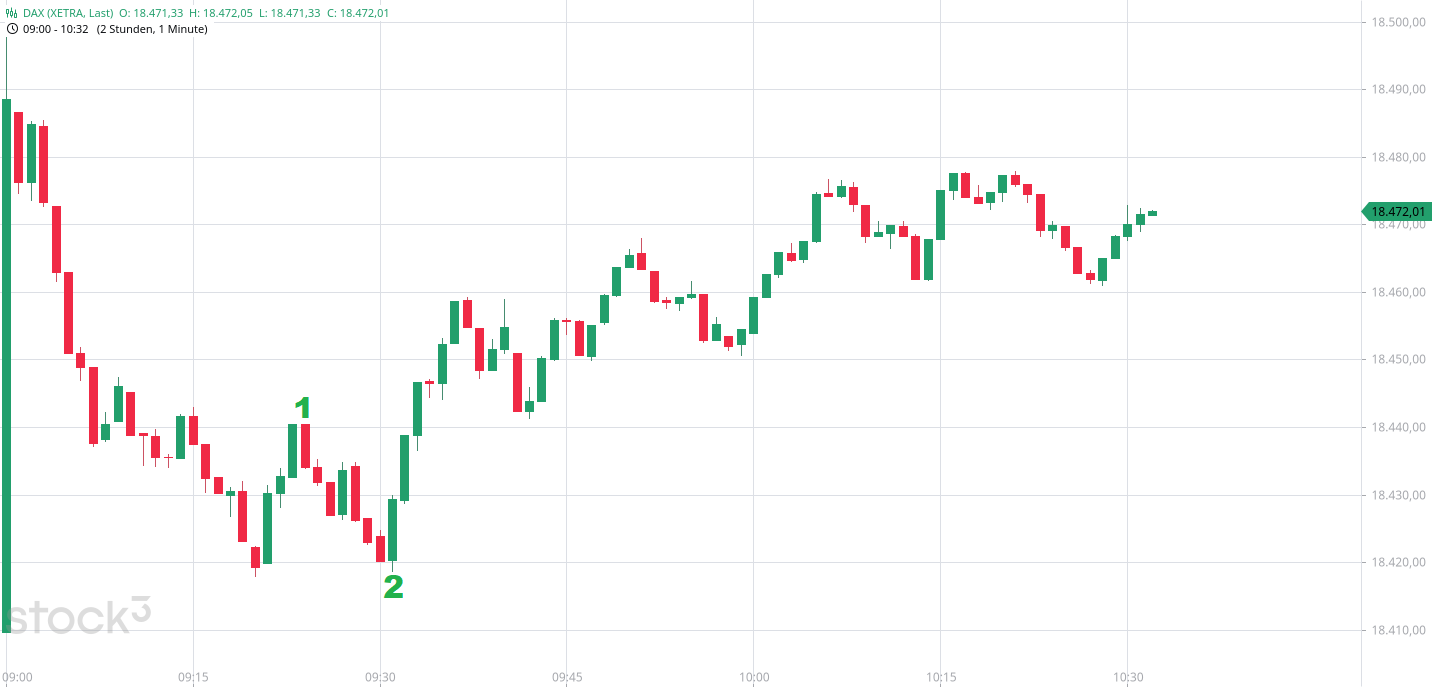The height and width of the screenshot is (687, 1432).
Task: Click the 09:30 time axis label
Action: click(x=380, y=678)
